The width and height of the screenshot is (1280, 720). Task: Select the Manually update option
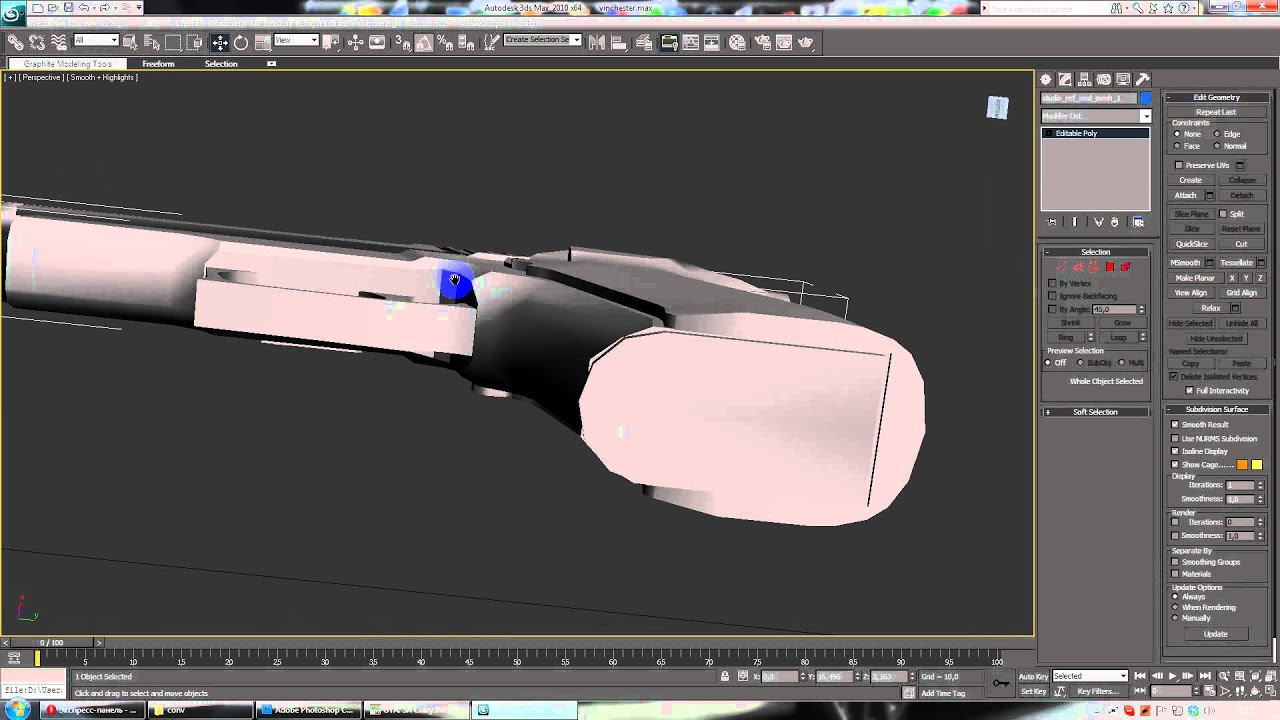coord(1175,618)
